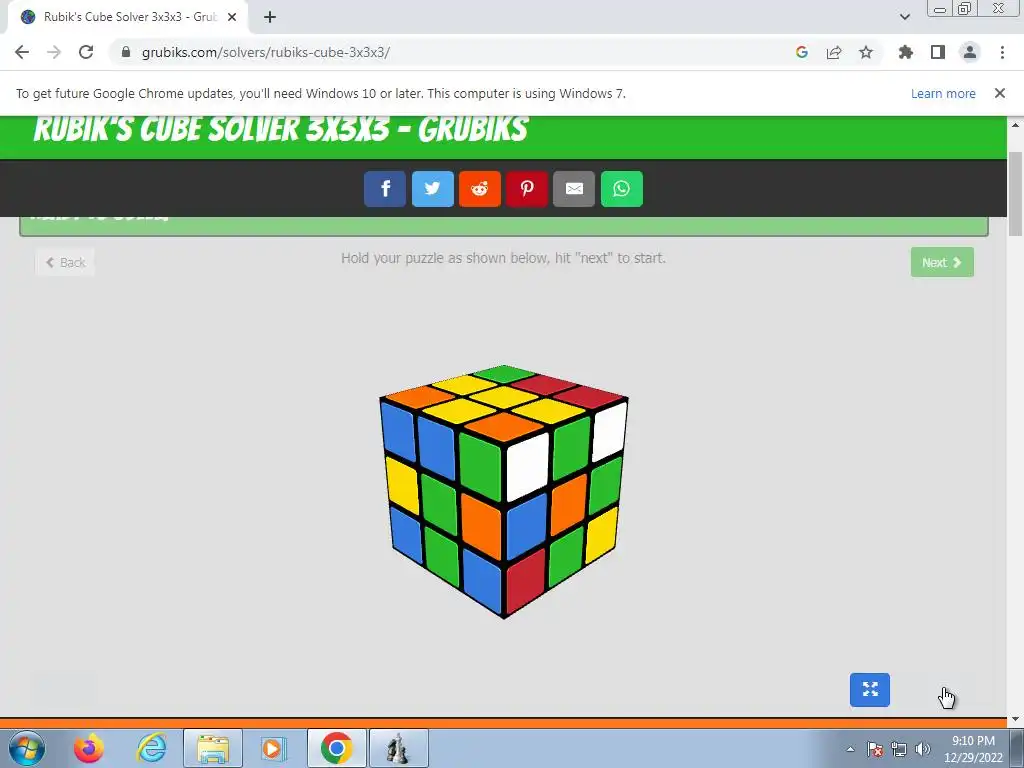This screenshot has height=768, width=1024.
Task: Click the taskbar clock showing 9:10 PM
Action: [973, 749]
